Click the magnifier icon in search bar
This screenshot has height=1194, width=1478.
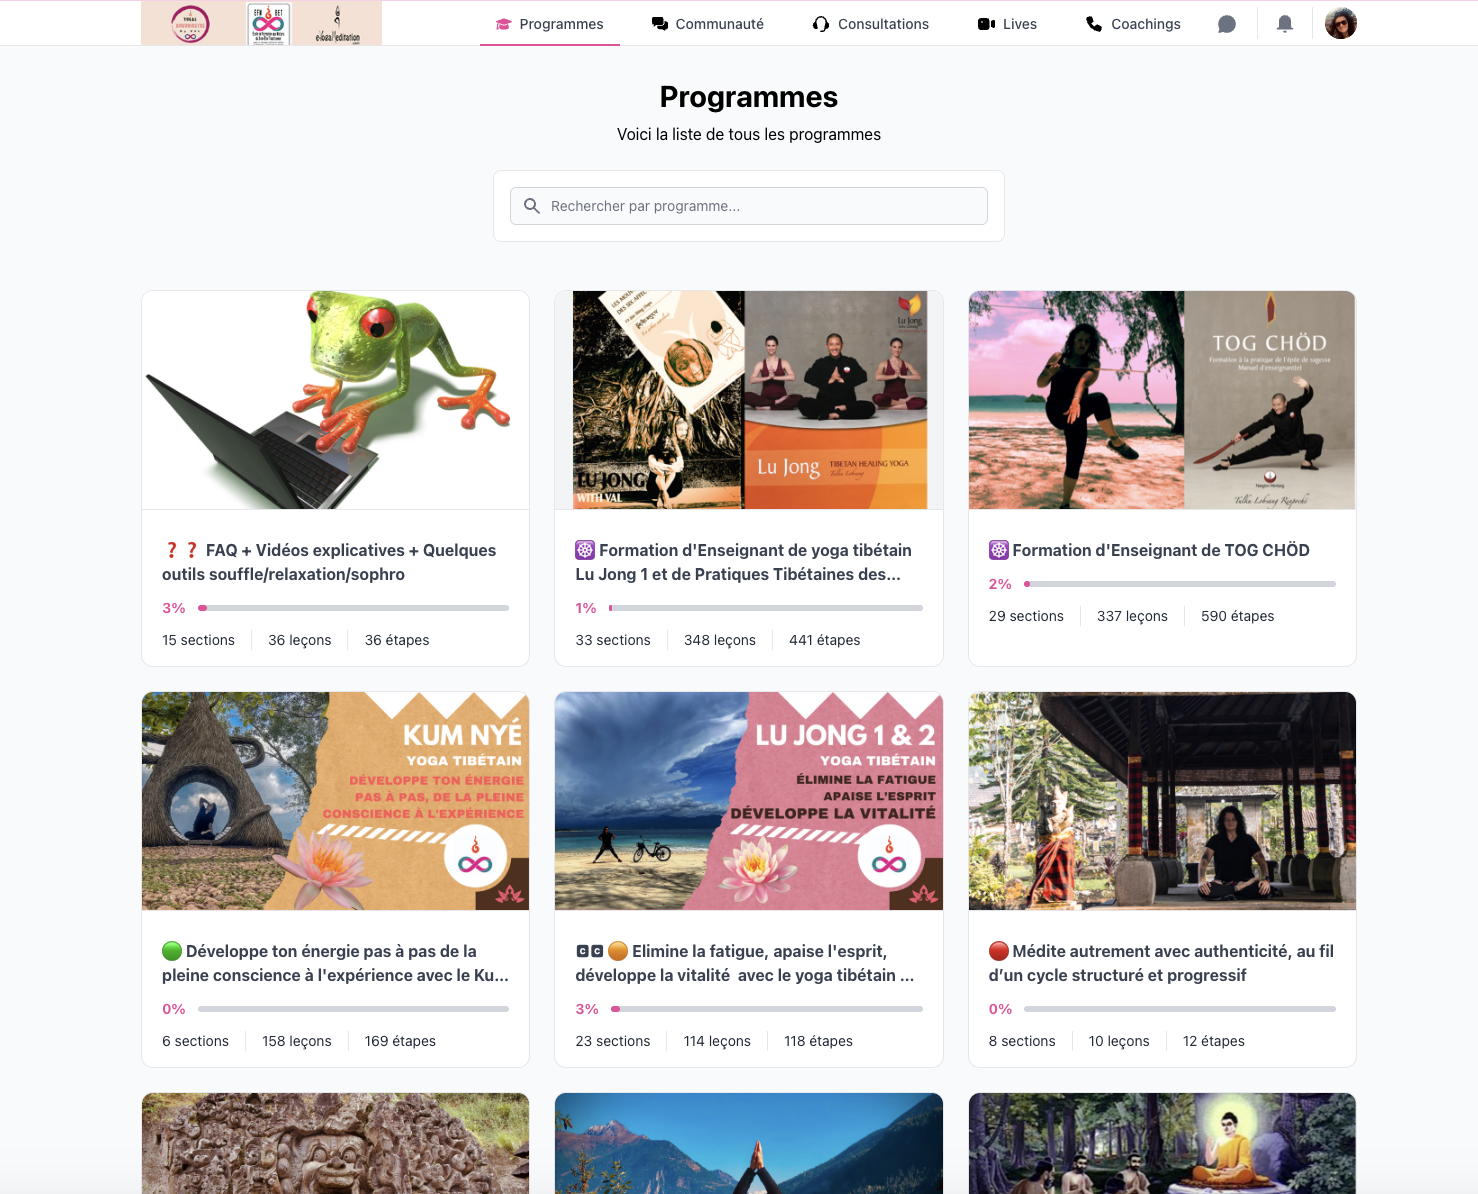(x=532, y=206)
